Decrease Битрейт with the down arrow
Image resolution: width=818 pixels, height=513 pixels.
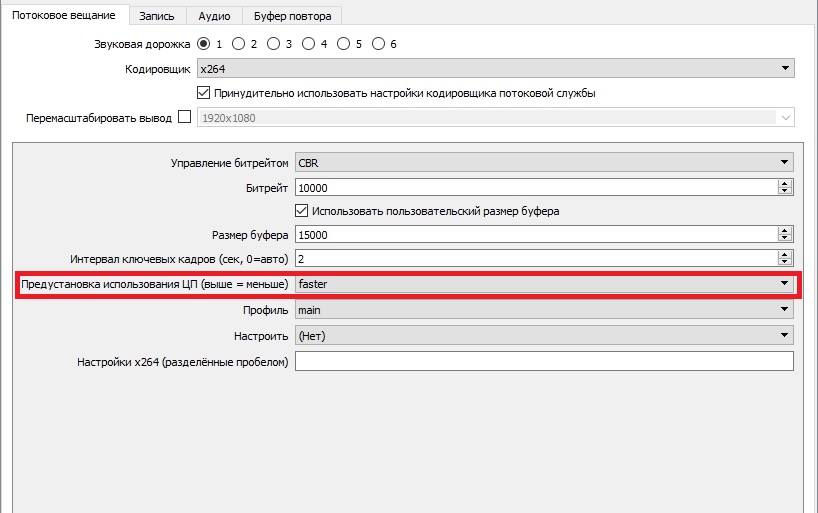click(x=785, y=192)
